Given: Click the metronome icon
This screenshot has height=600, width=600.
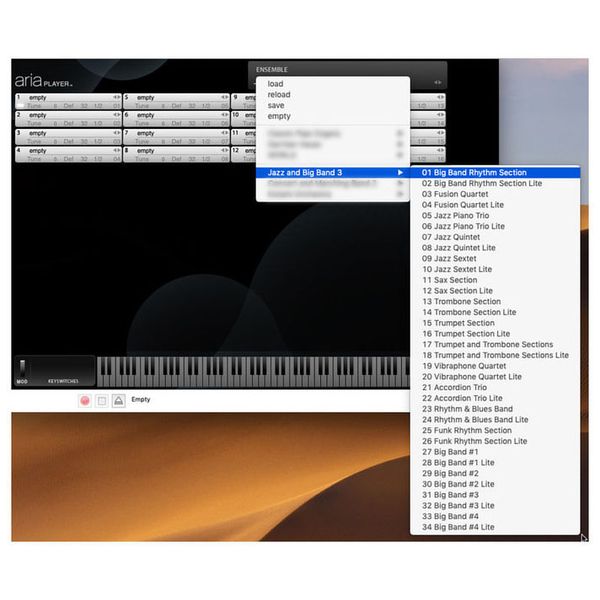Looking at the screenshot, I should (118, 400).
